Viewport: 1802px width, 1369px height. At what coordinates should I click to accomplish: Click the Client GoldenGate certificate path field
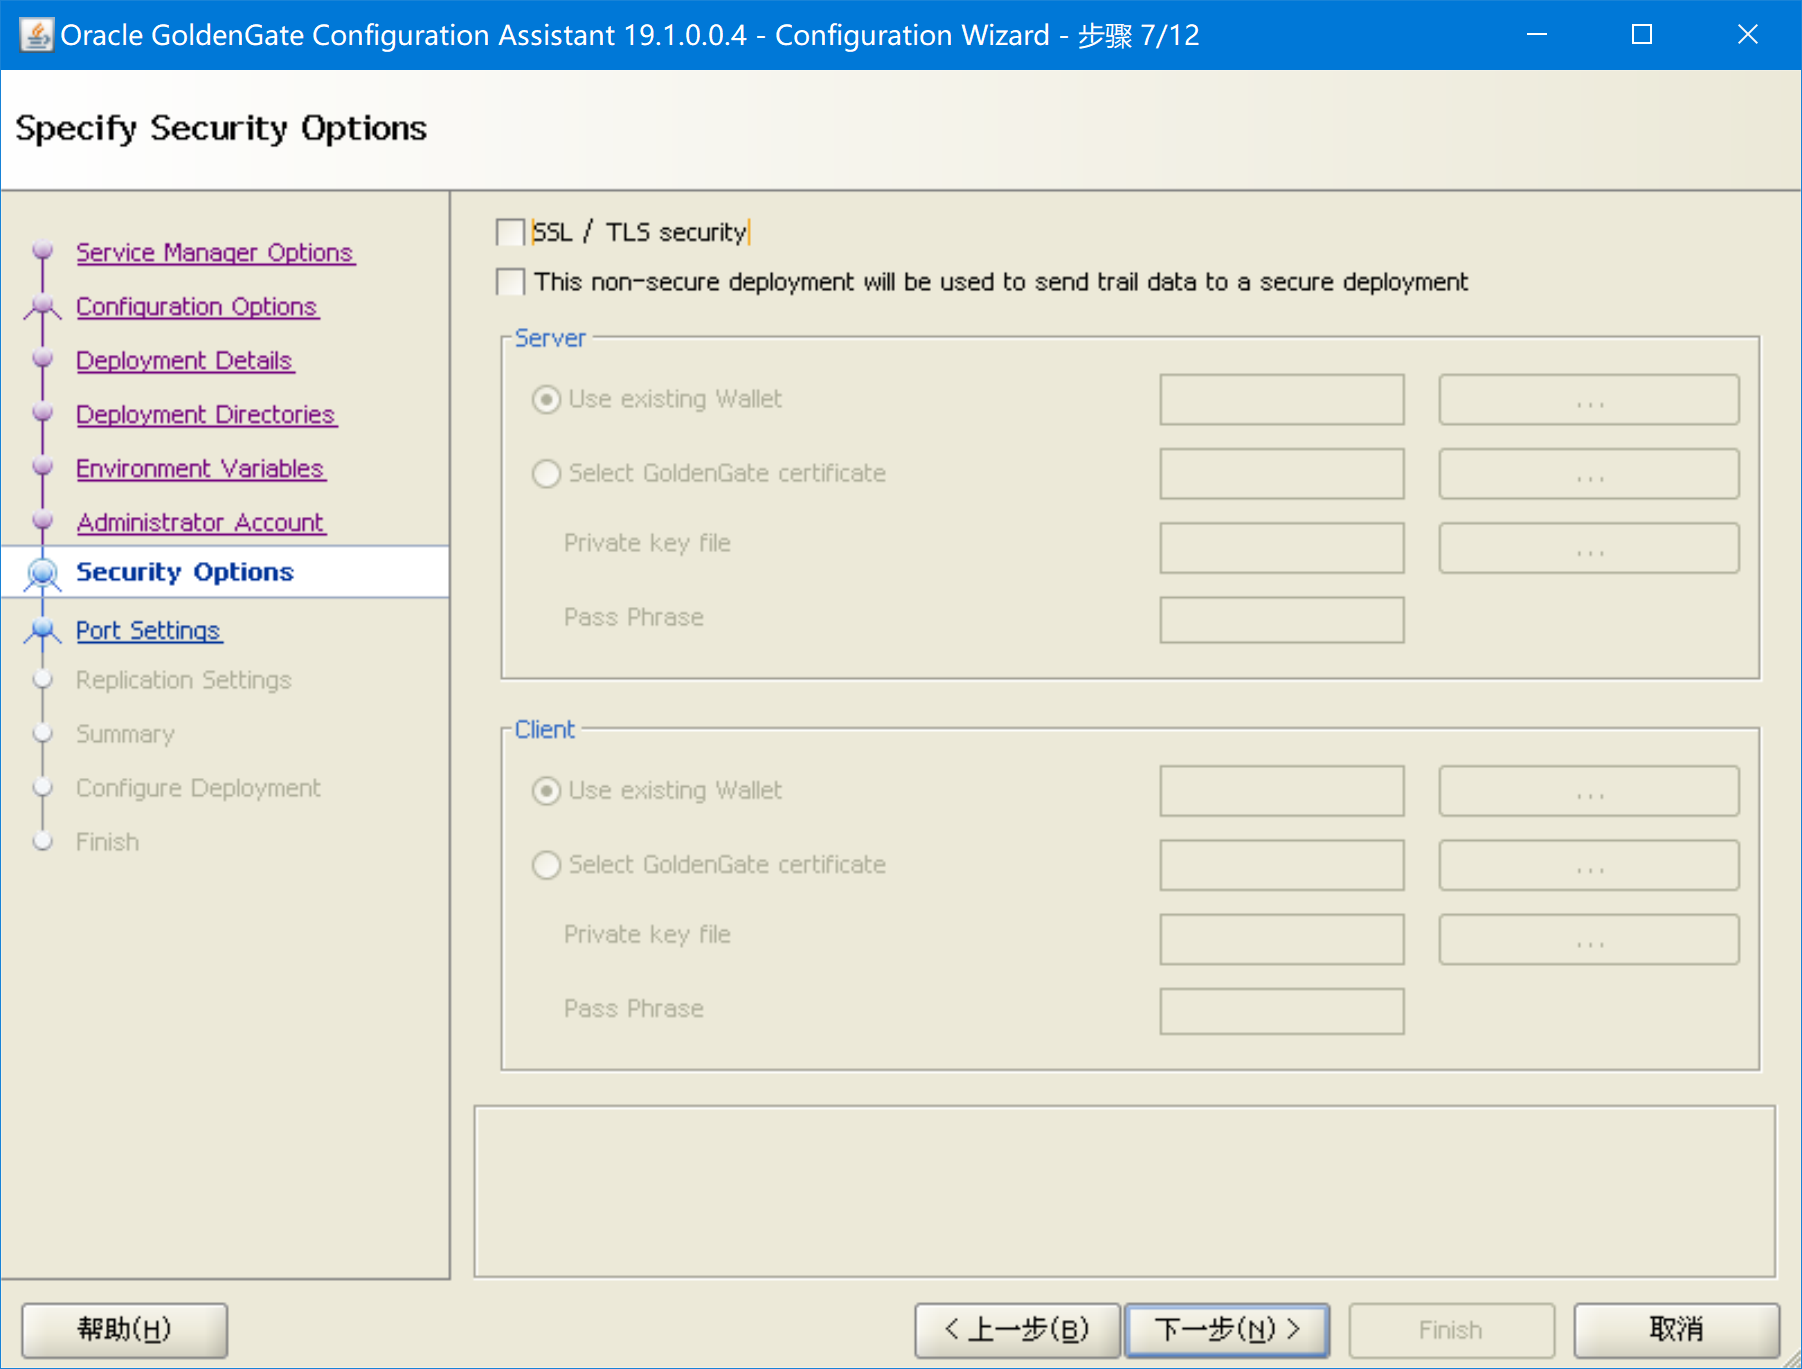(x=1282, y=865)
